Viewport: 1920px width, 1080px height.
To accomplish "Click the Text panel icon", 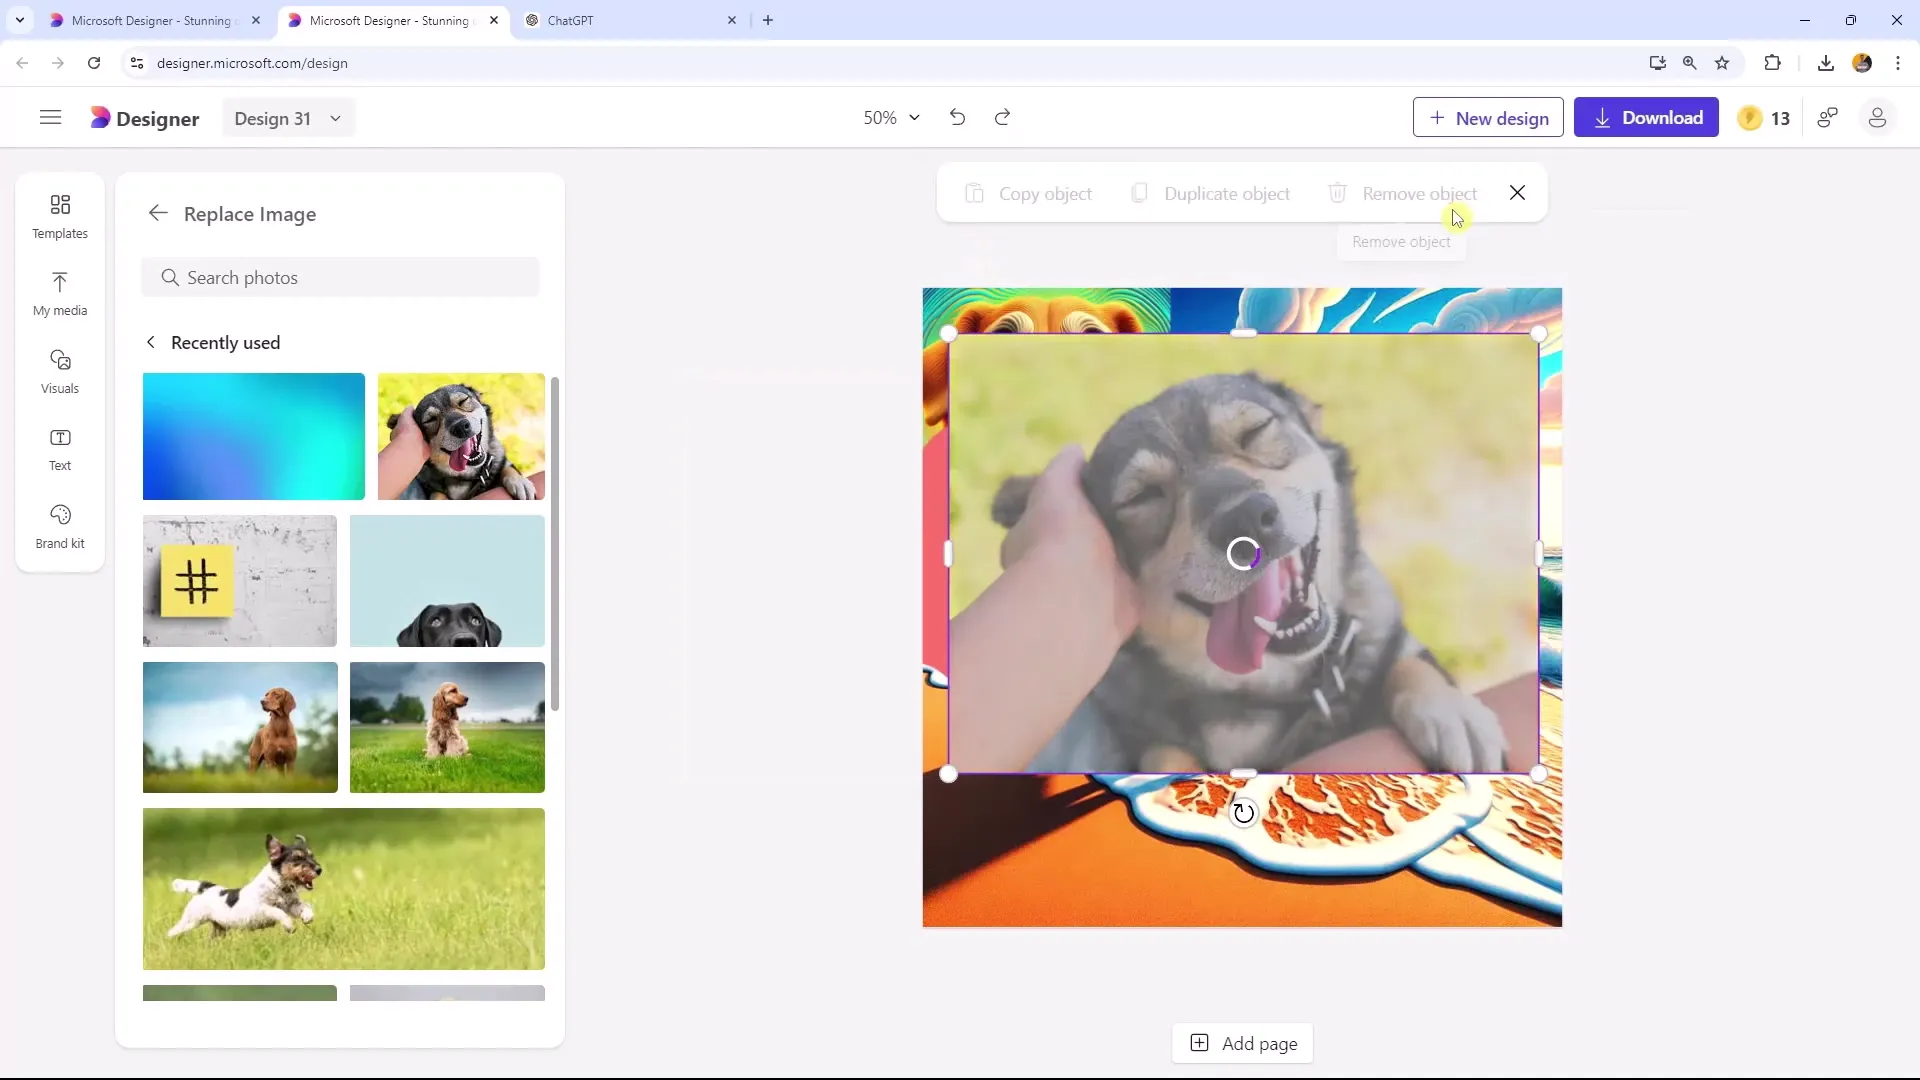I will pos(58,447).
